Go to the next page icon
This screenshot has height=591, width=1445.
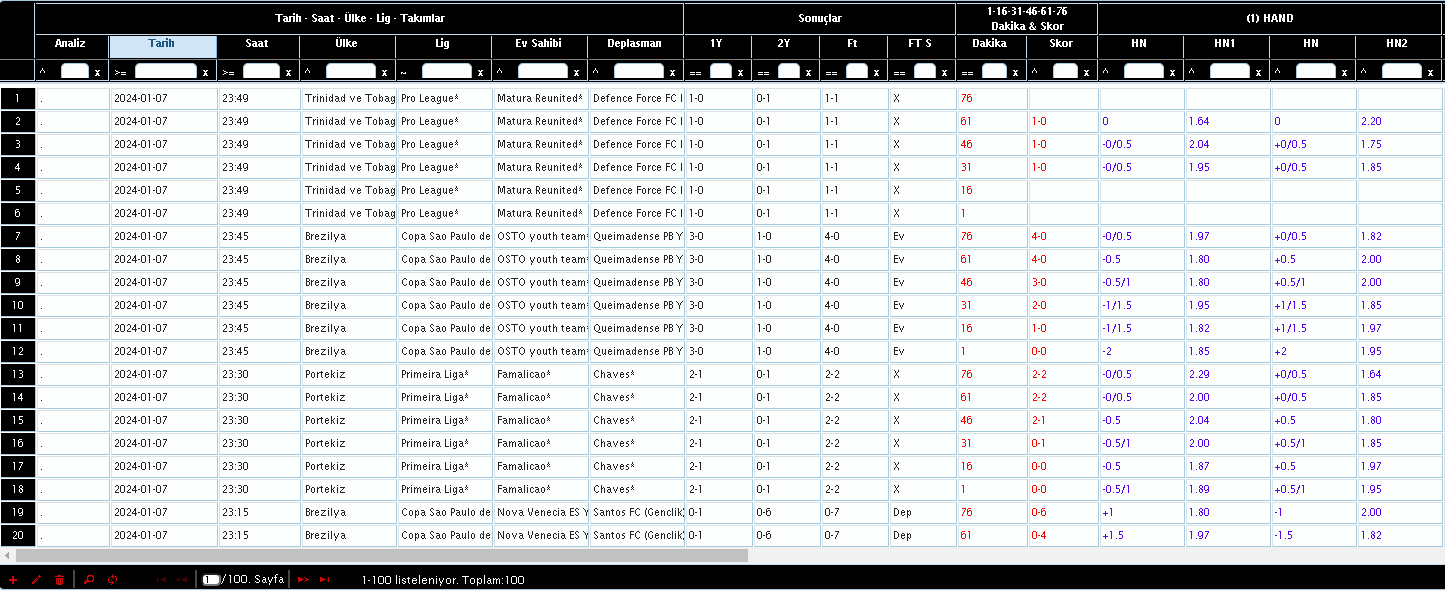(302, 579)
